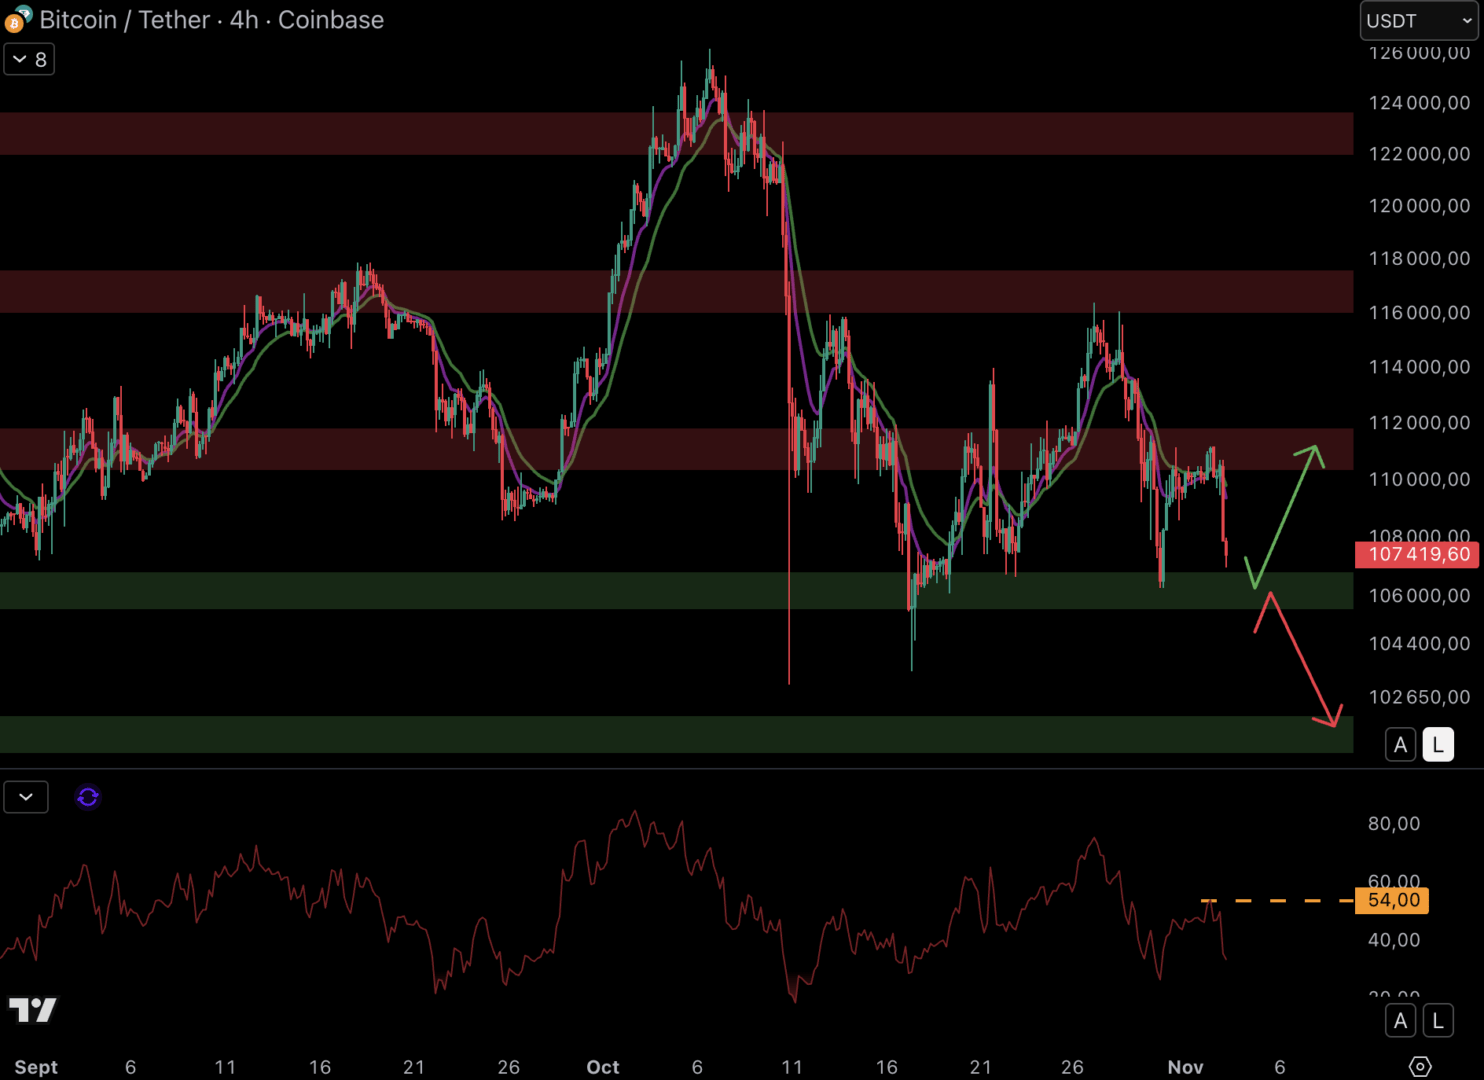The height and width of the screenshot is (1080, 1484).
Task: Click Coinbase in the chart legend
Action: 330,20
